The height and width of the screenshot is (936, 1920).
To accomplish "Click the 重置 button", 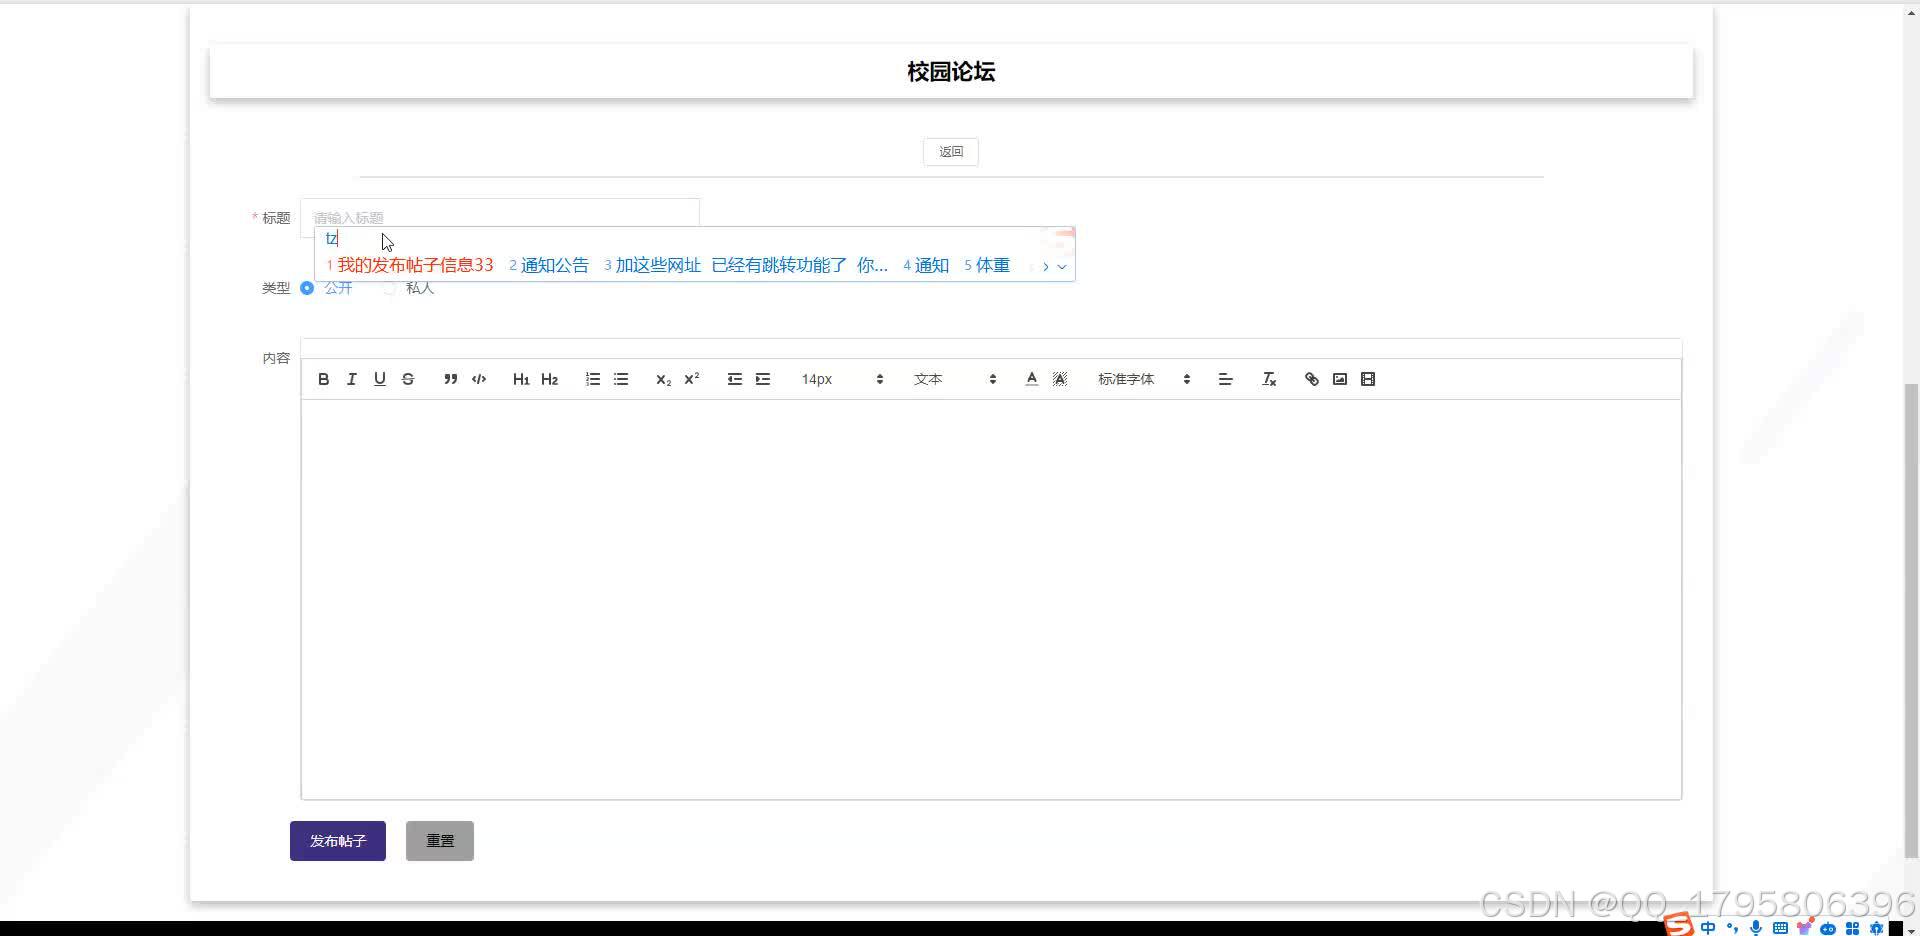I will [x=440, y=841].
